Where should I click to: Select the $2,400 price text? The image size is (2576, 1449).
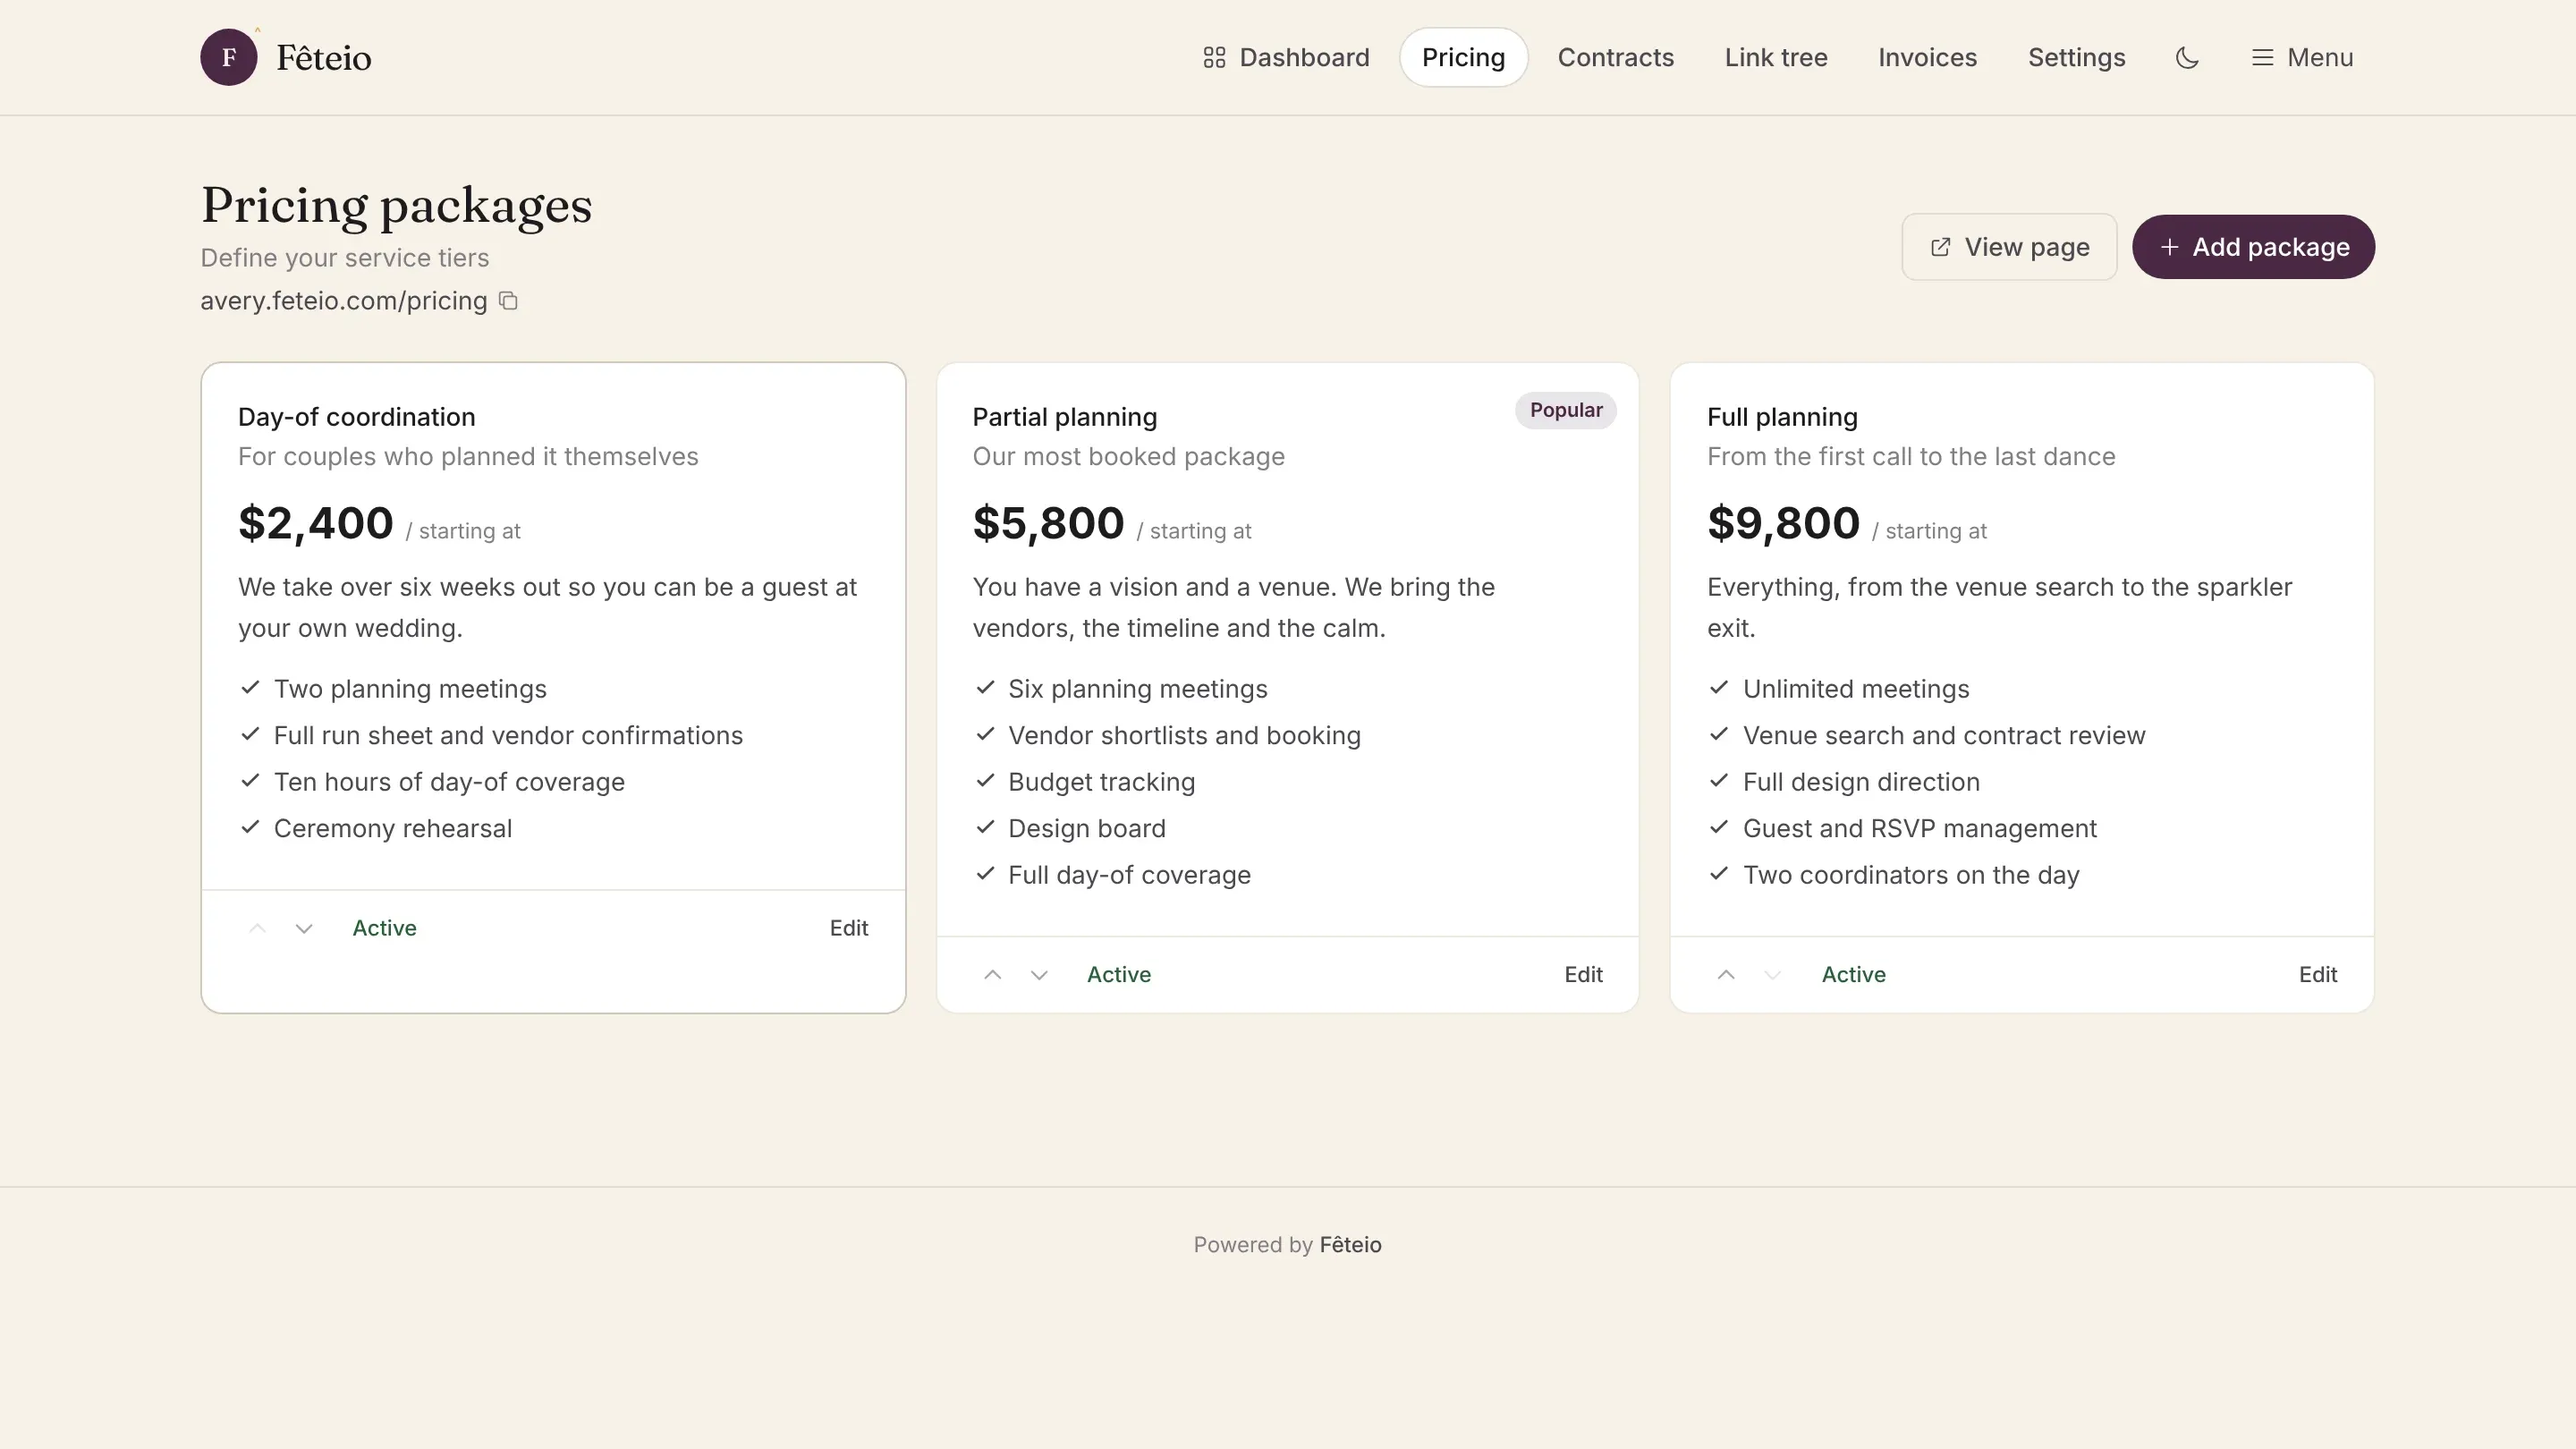tap(315, 523)
